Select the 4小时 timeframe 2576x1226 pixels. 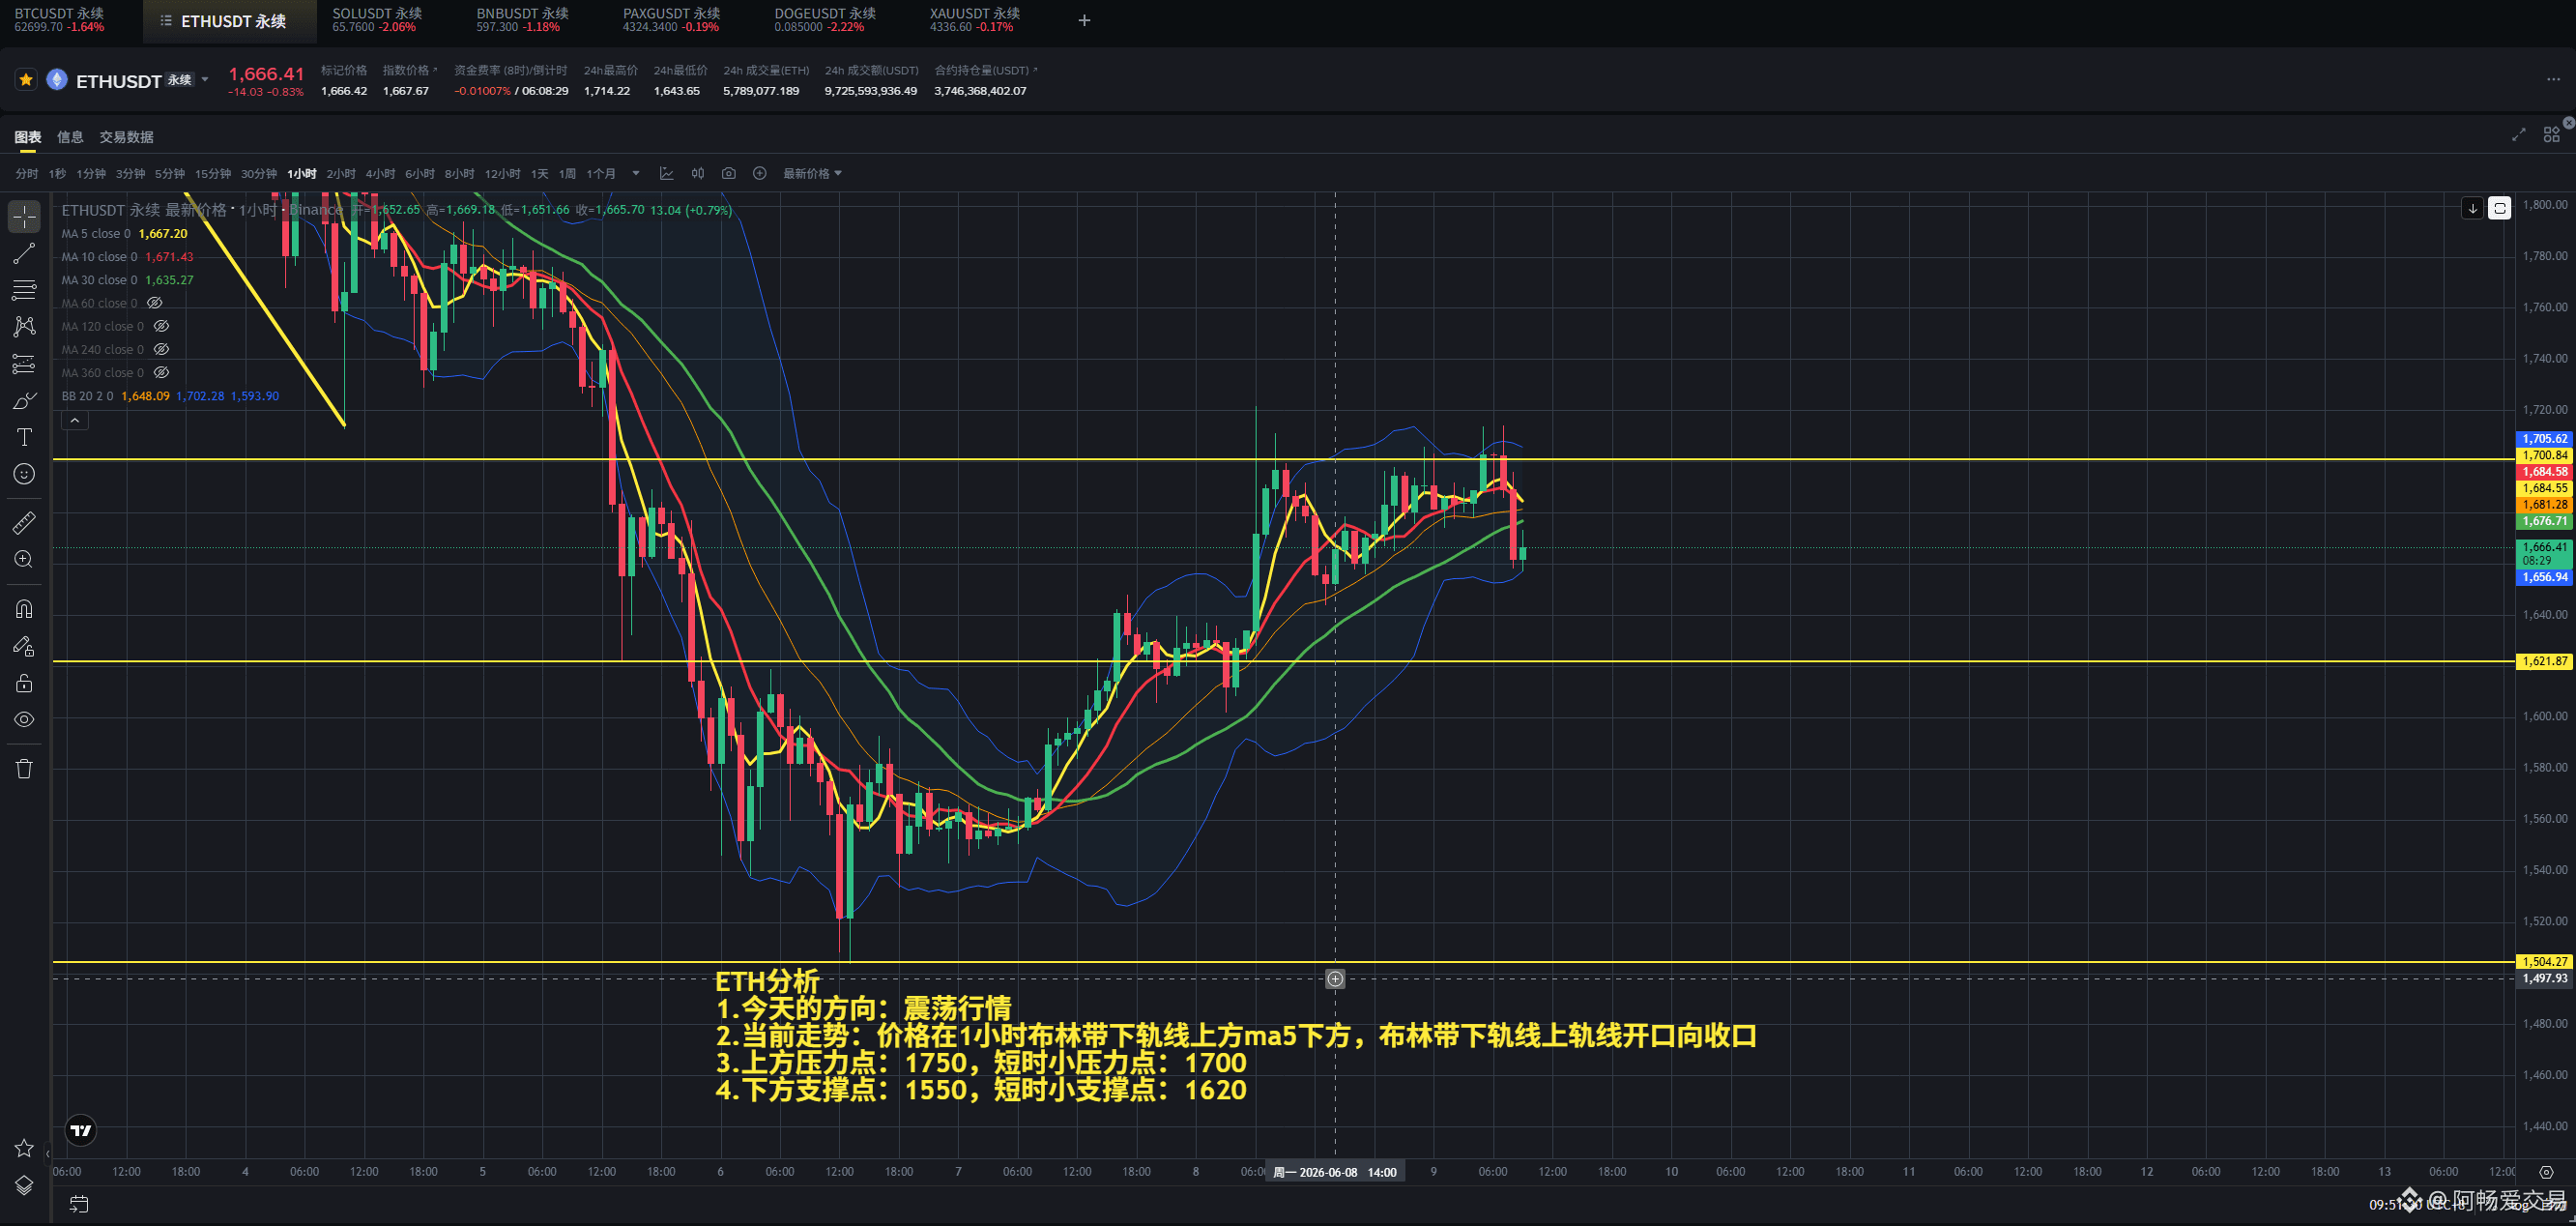[x=380, y=174]
